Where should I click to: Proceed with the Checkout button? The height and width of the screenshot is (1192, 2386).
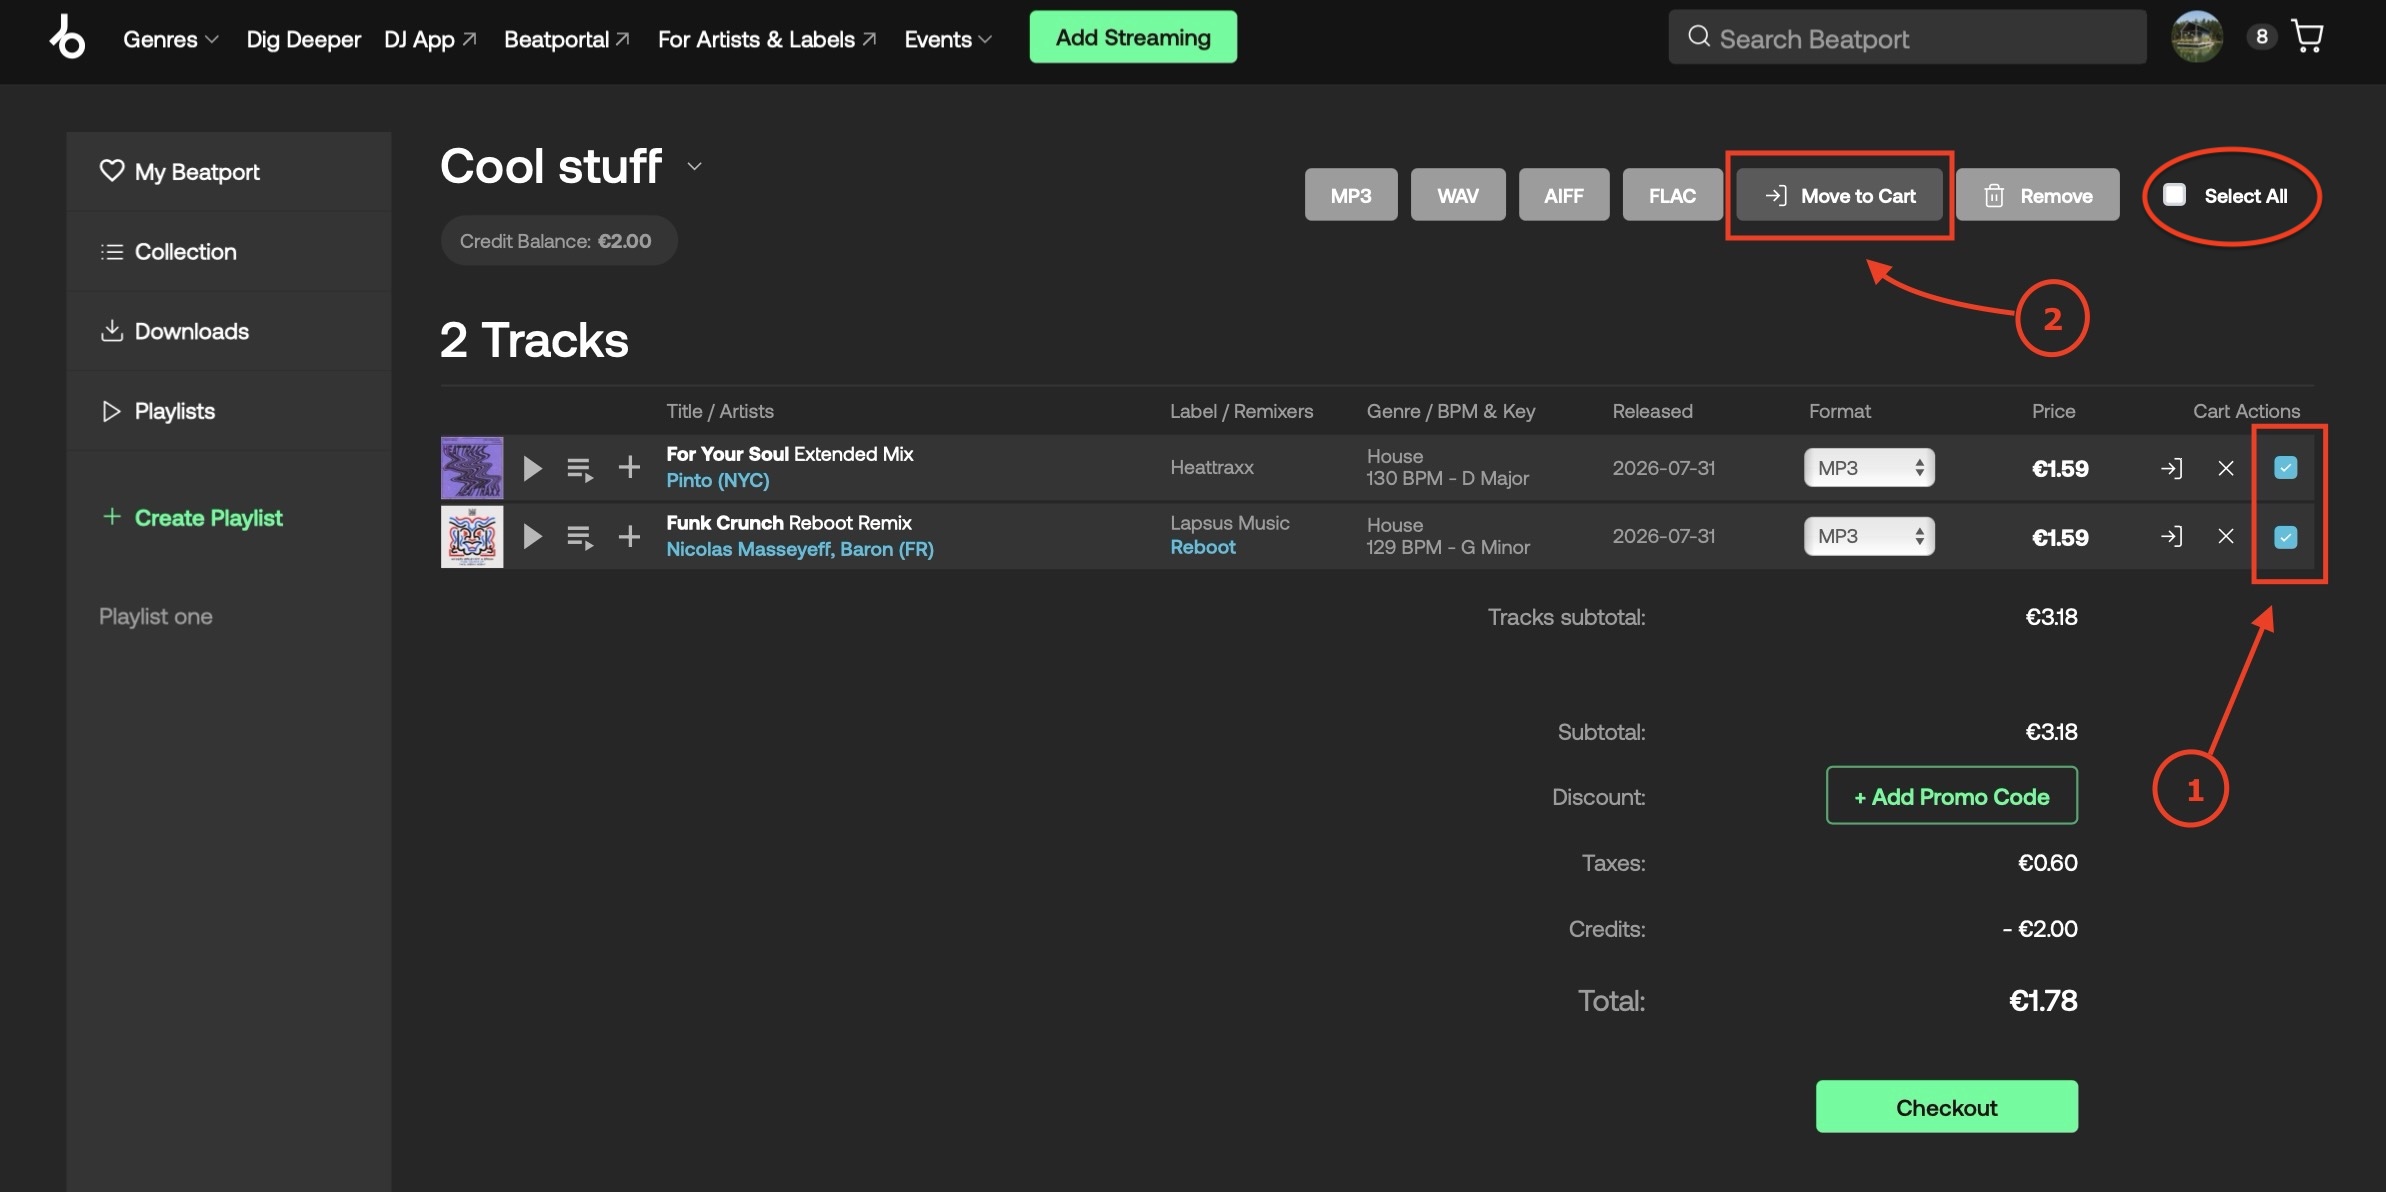click(1947, 1107)
